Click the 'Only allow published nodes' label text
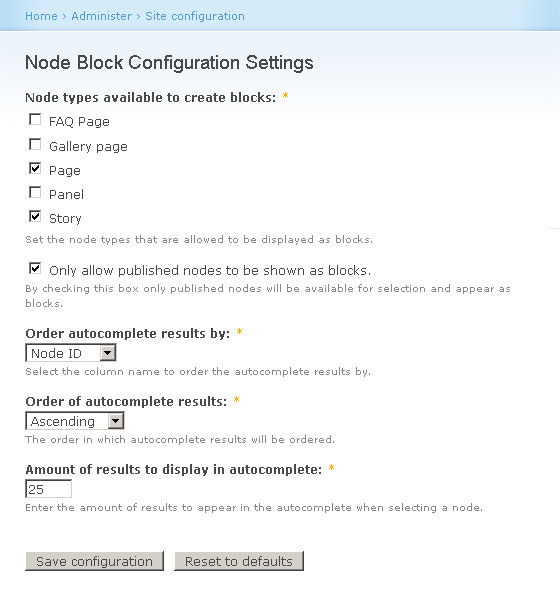Image resolution: width=560 pixels, height=601 pixels. (210, 271)
